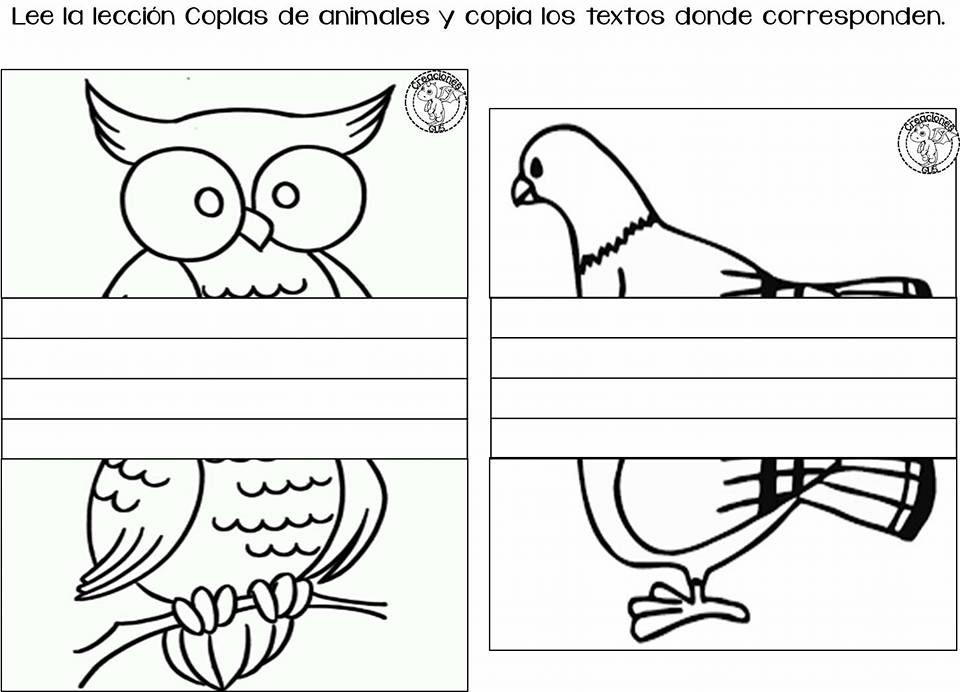Select the fourth writing line under the owl

point(234,438)
